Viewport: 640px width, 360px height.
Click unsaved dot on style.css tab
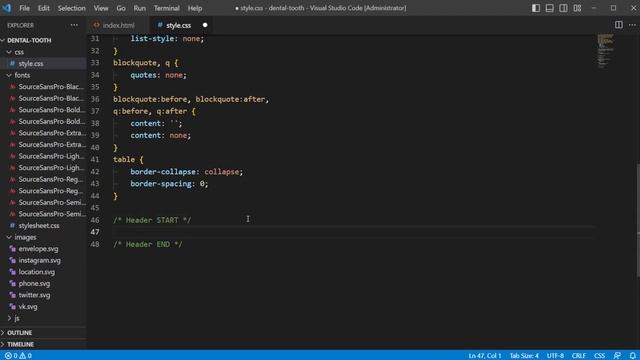[205, 25]
